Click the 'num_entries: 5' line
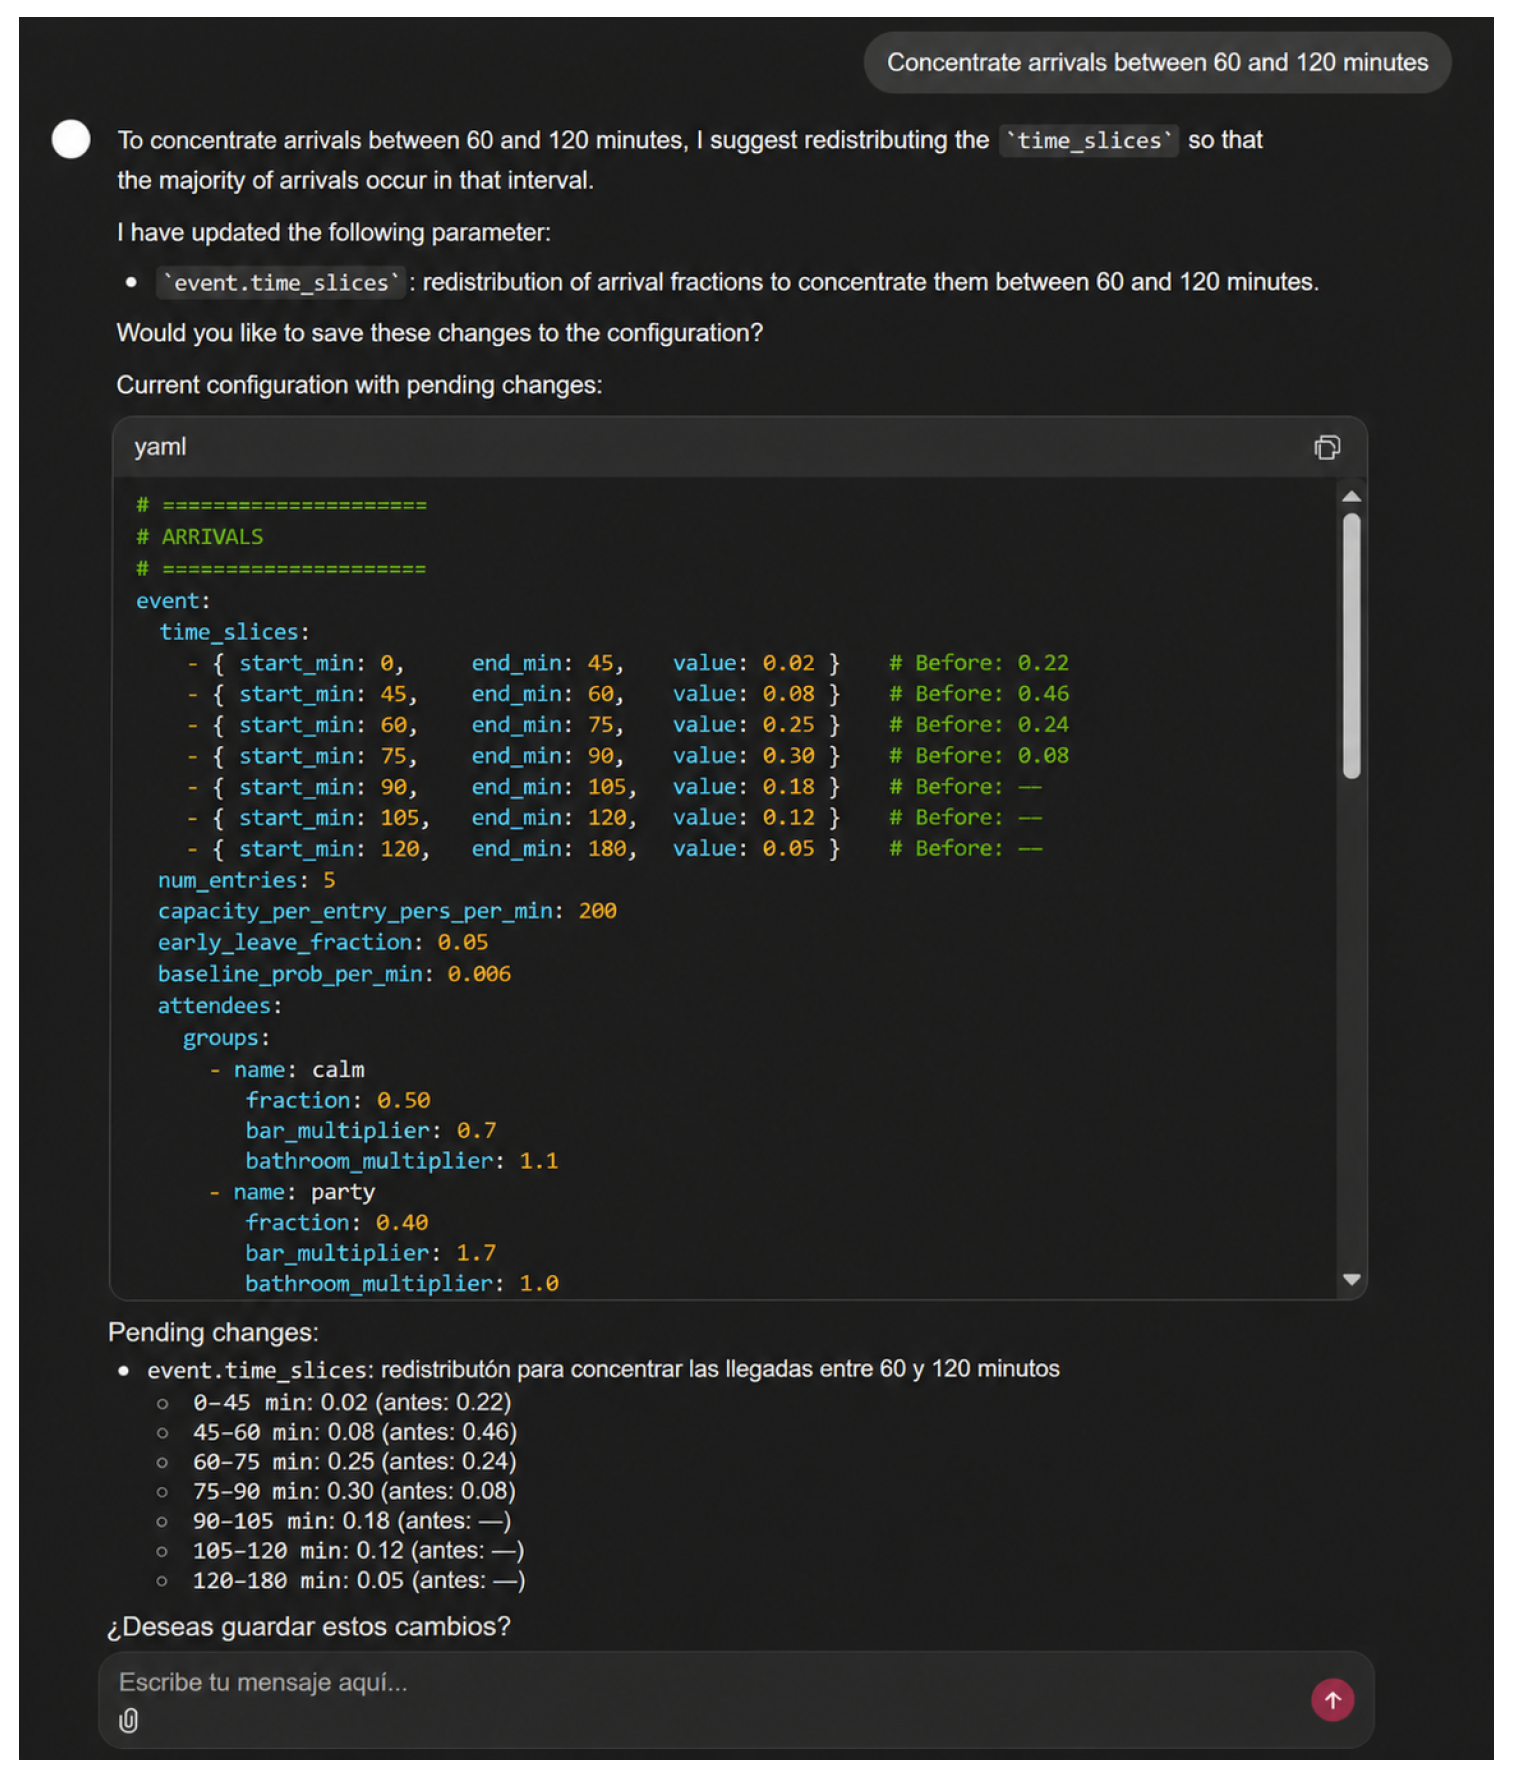 [246, 881]
